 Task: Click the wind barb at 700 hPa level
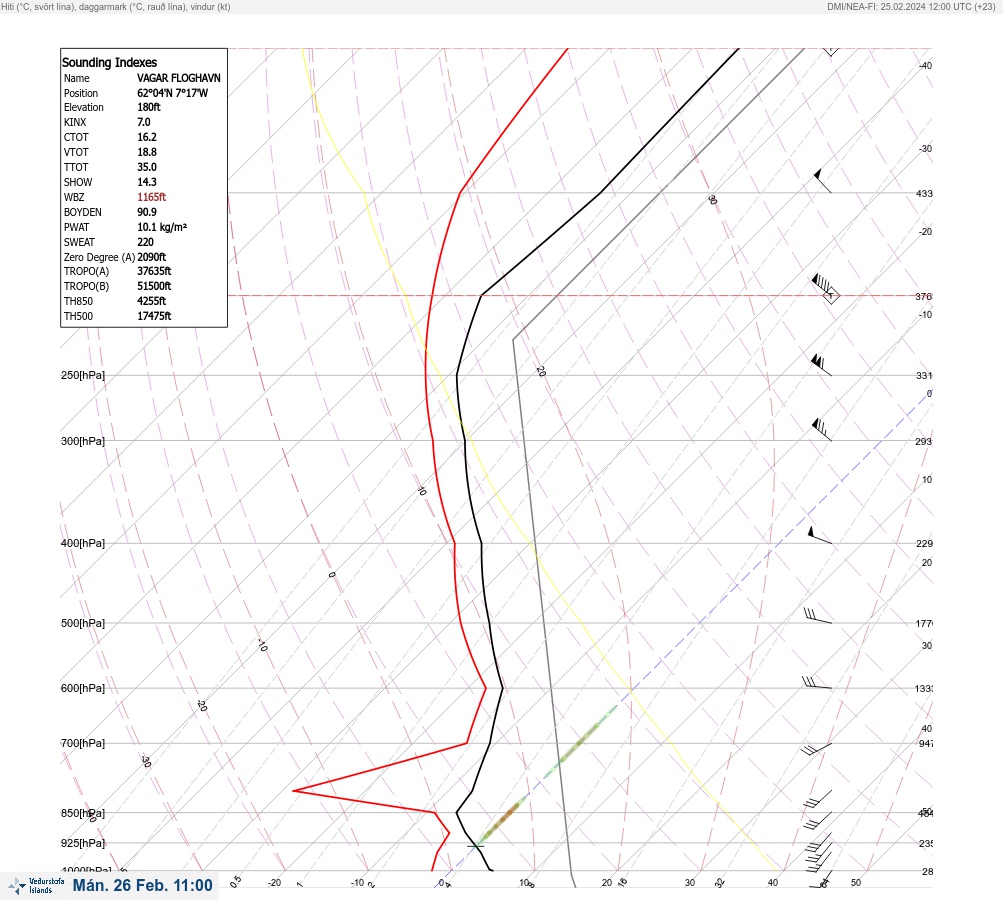pyautogui.click(x=816, y=748)
